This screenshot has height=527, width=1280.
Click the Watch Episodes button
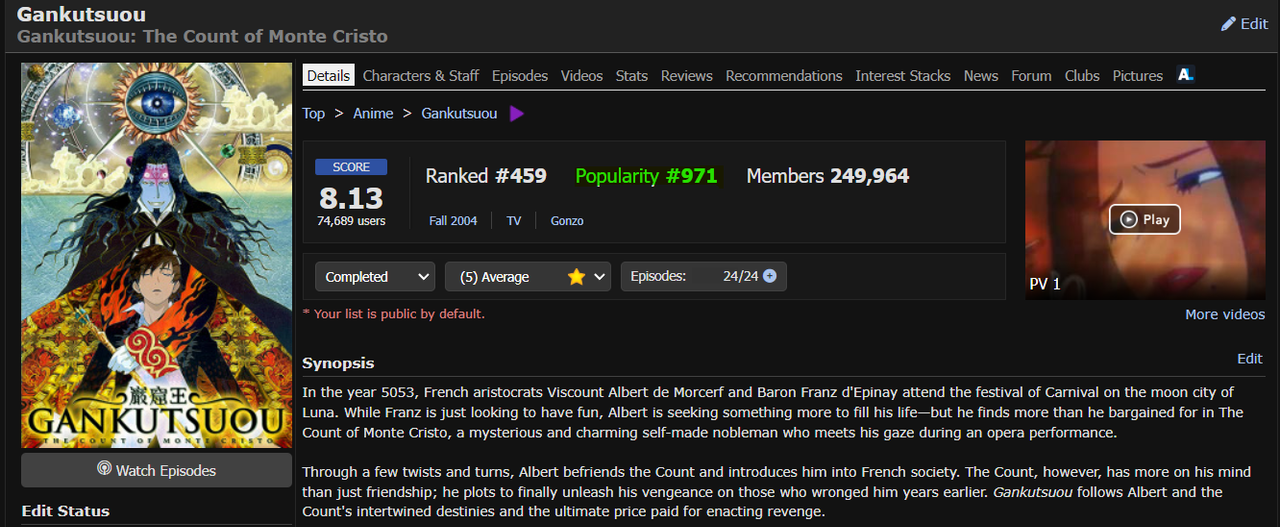(156, 470)
